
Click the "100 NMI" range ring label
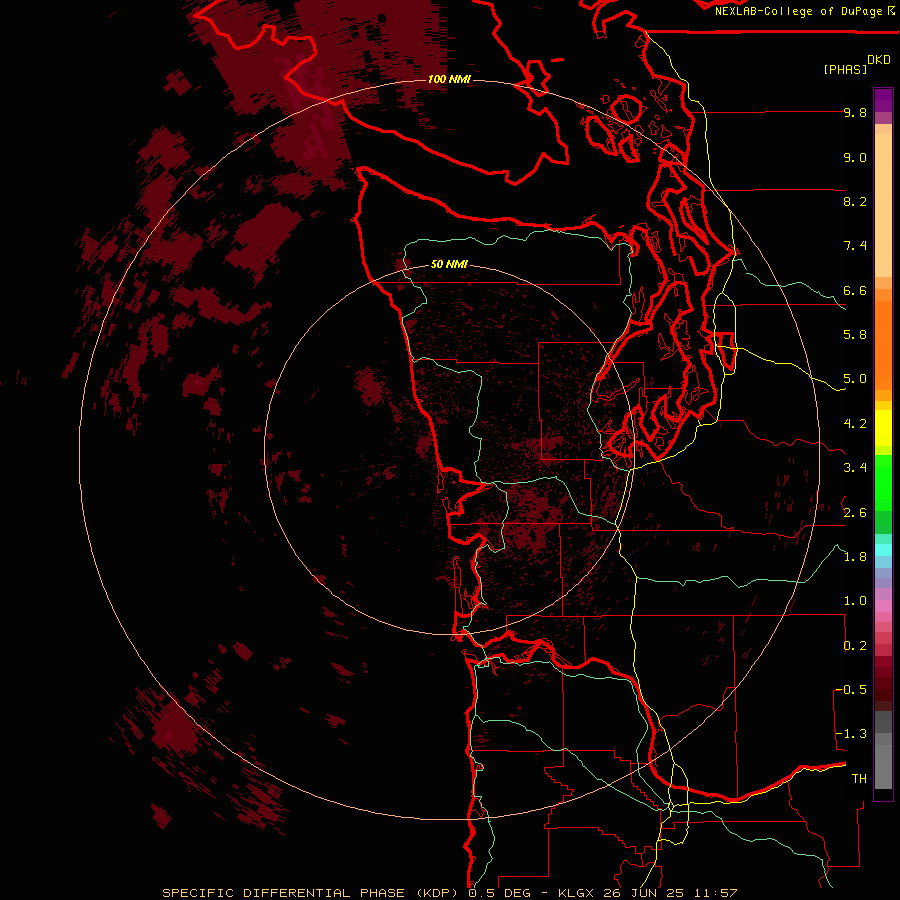tap(449, 79)
